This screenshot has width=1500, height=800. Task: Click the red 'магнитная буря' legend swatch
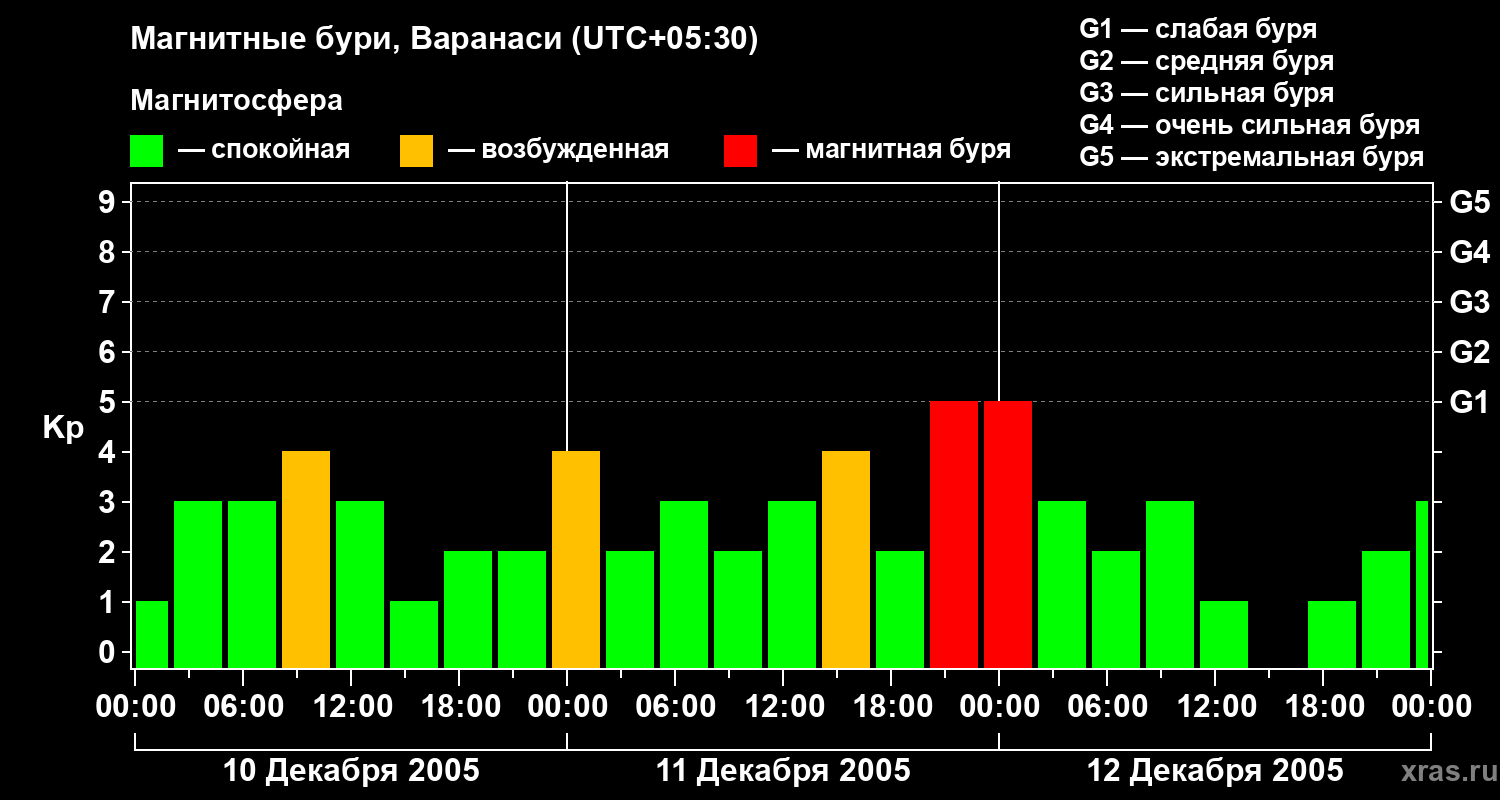click(x=741, y=151)
